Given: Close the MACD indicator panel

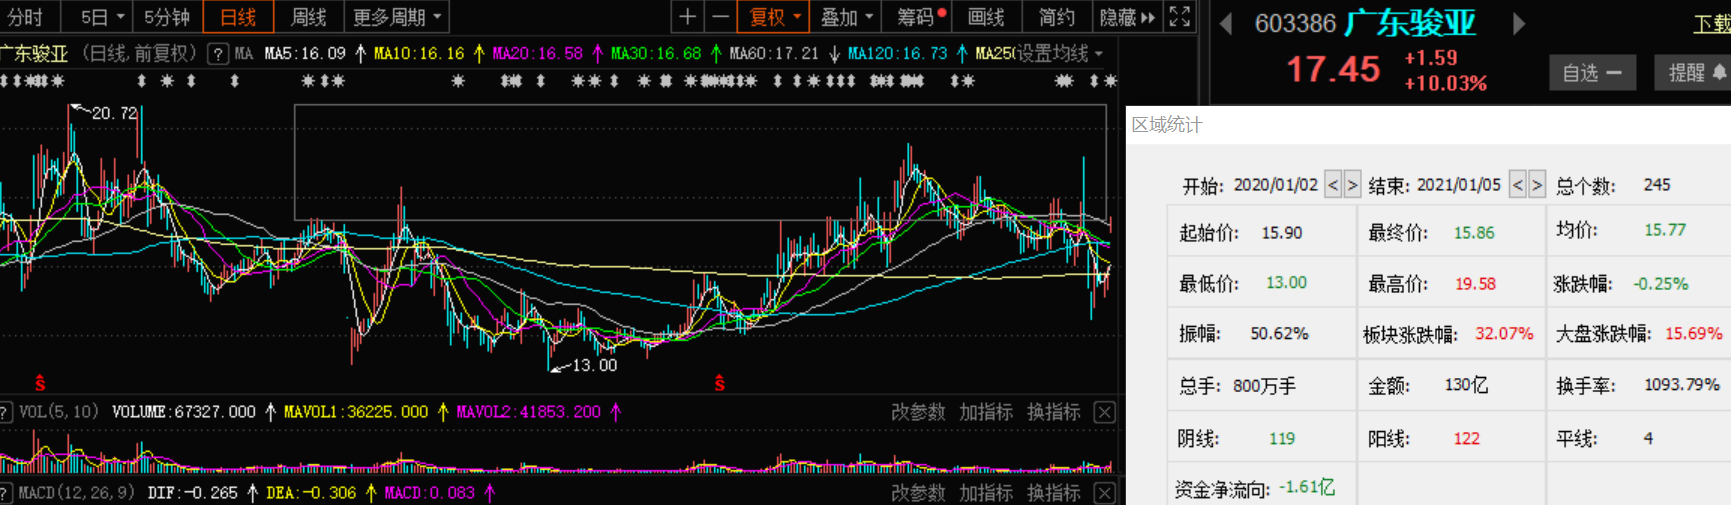Looking at the screenshot, I should click(x=1104, y=493).
